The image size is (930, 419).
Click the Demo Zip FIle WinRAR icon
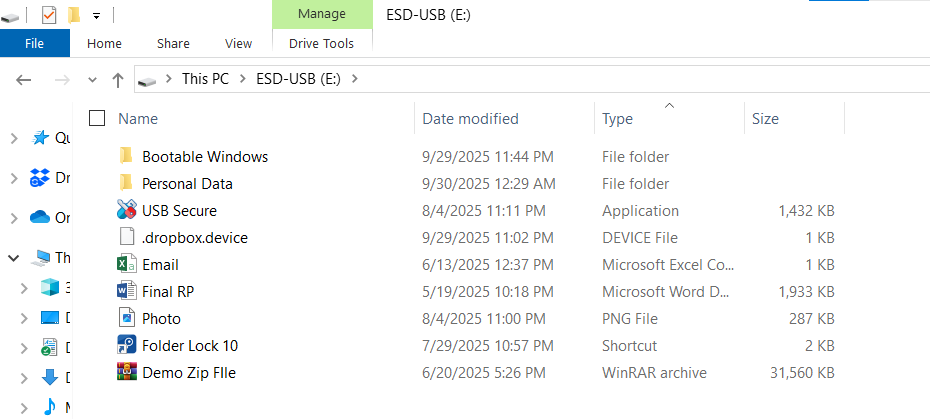coord(127,372)
